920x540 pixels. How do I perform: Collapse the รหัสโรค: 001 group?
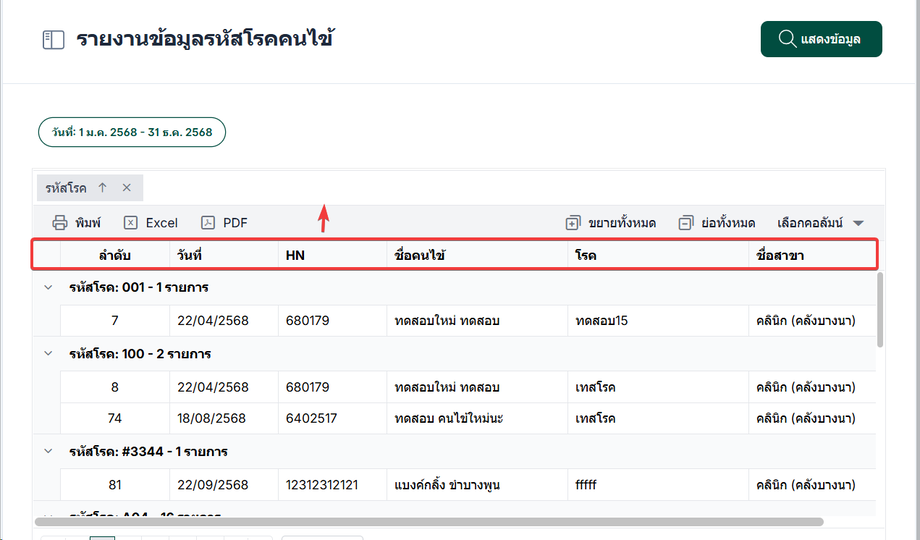pyautogui.click(x=46, y=287)
